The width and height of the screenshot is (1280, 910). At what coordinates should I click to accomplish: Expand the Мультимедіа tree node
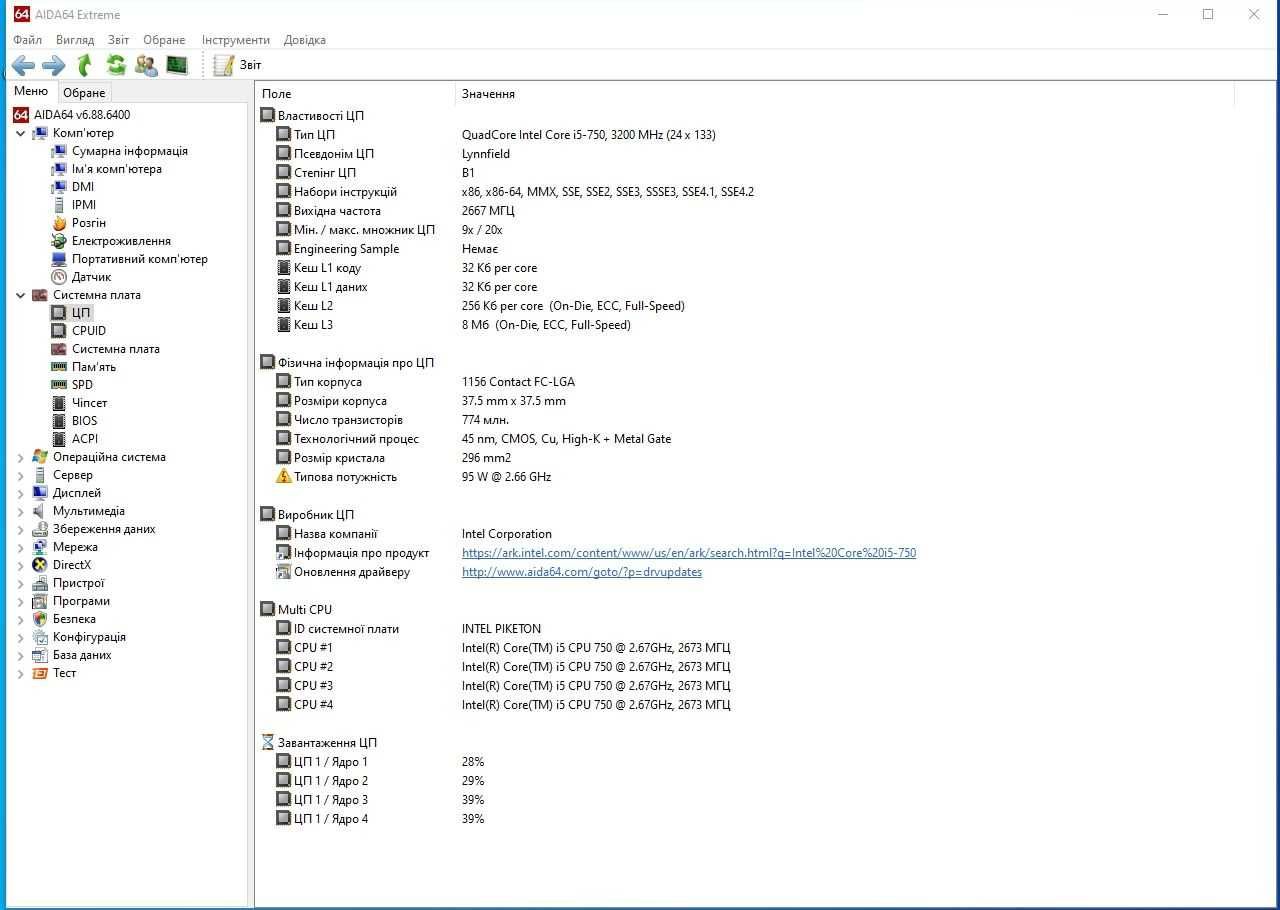point(20,511)
